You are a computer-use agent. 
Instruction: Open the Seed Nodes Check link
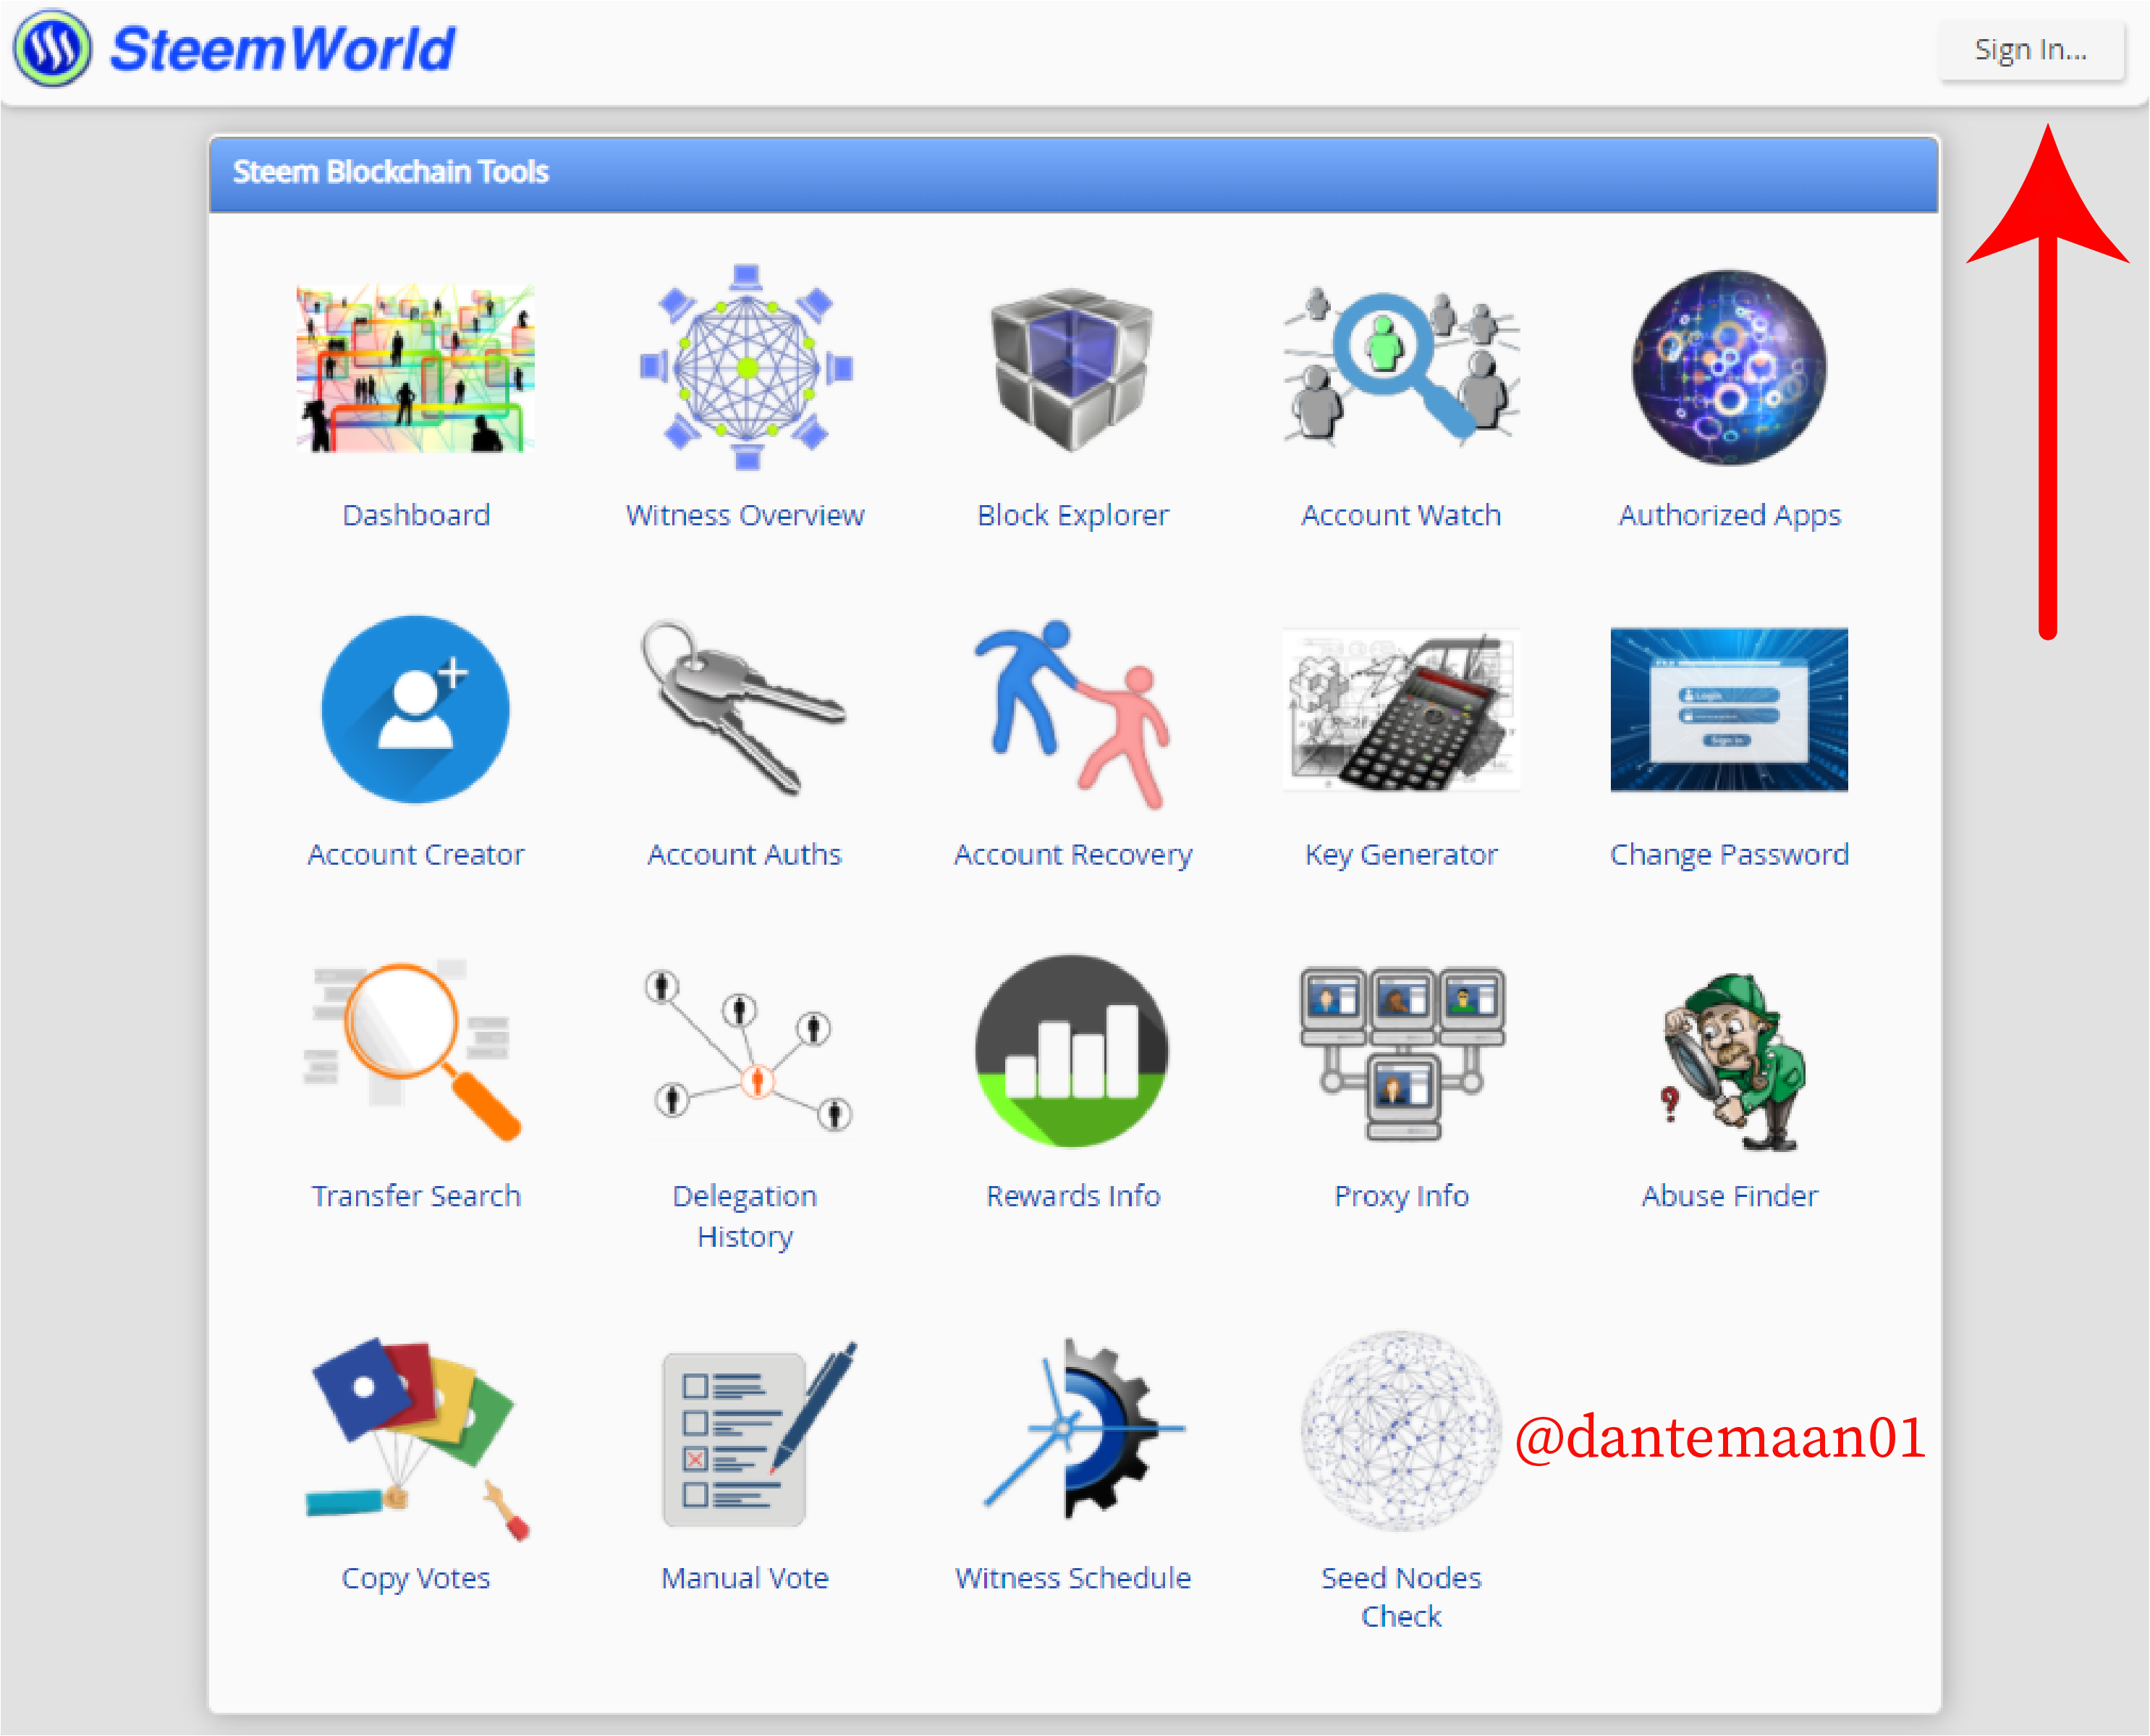(1401, 1597)
